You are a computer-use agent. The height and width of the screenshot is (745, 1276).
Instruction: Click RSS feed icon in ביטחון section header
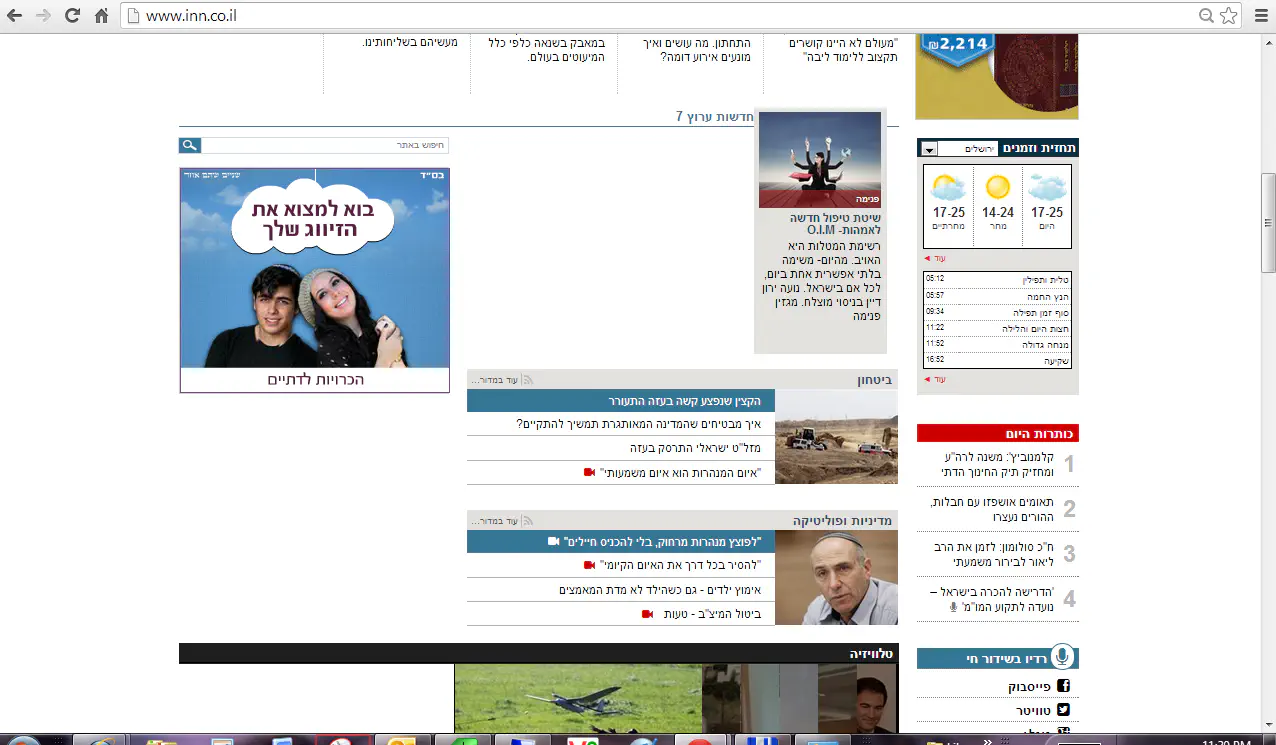point(529,380)
